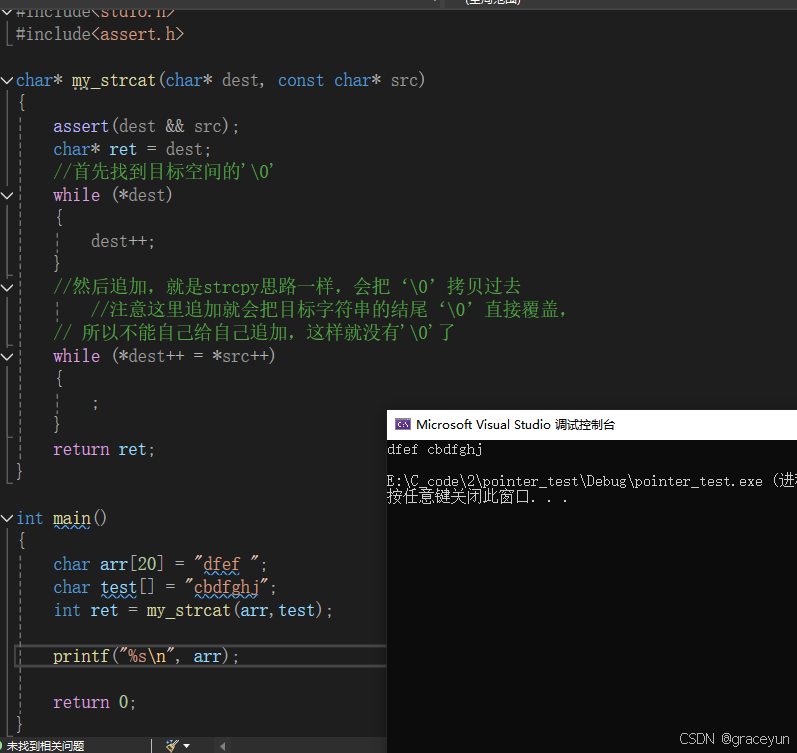Click the comment 注意这里追加就会把目标字符串
Viewport: 797px width, 753px height.
click(x=328, y=310)
